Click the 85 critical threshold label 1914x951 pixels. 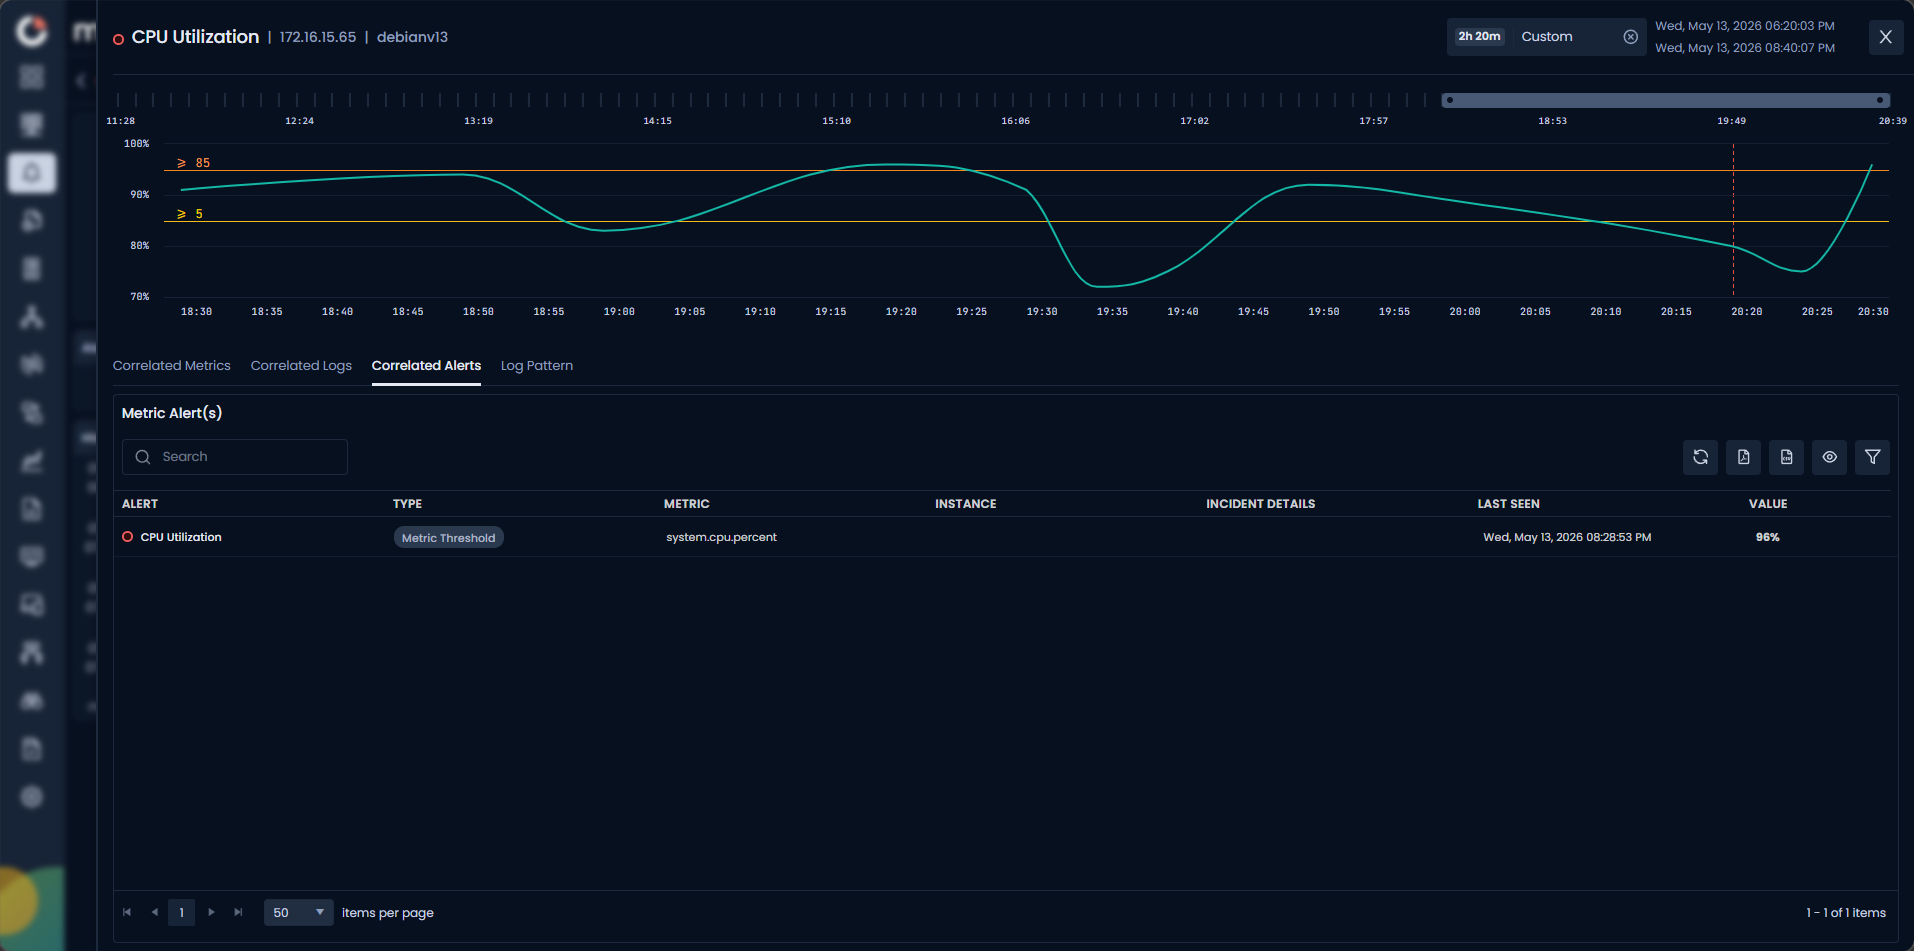pos(194,163)
